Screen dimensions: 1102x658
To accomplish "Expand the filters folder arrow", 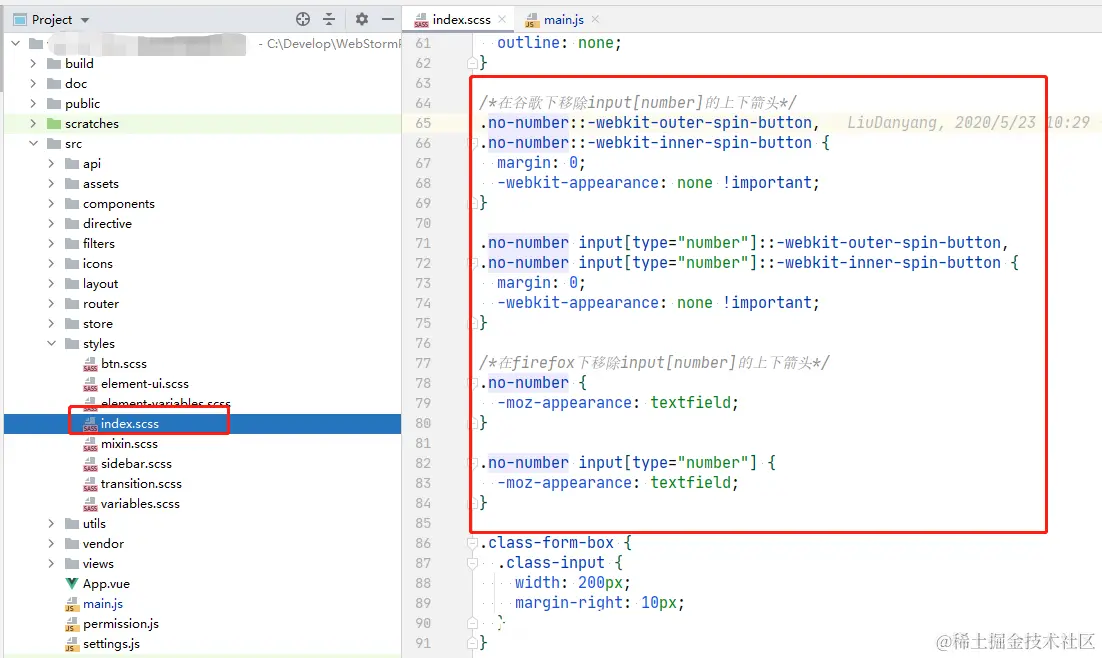I will (51, 244).
